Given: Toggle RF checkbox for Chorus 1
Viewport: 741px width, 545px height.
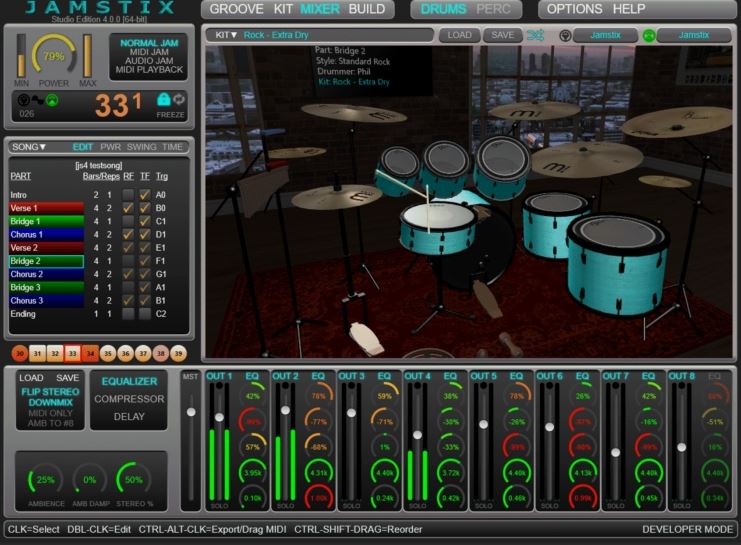Looking at the screenshot, I should (128, 234).
